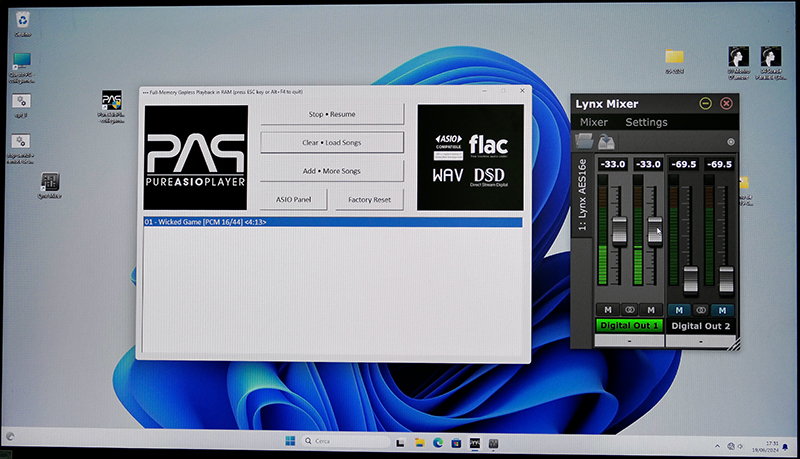Click the save scene icon in Lynx Mixer

(606, 141)
